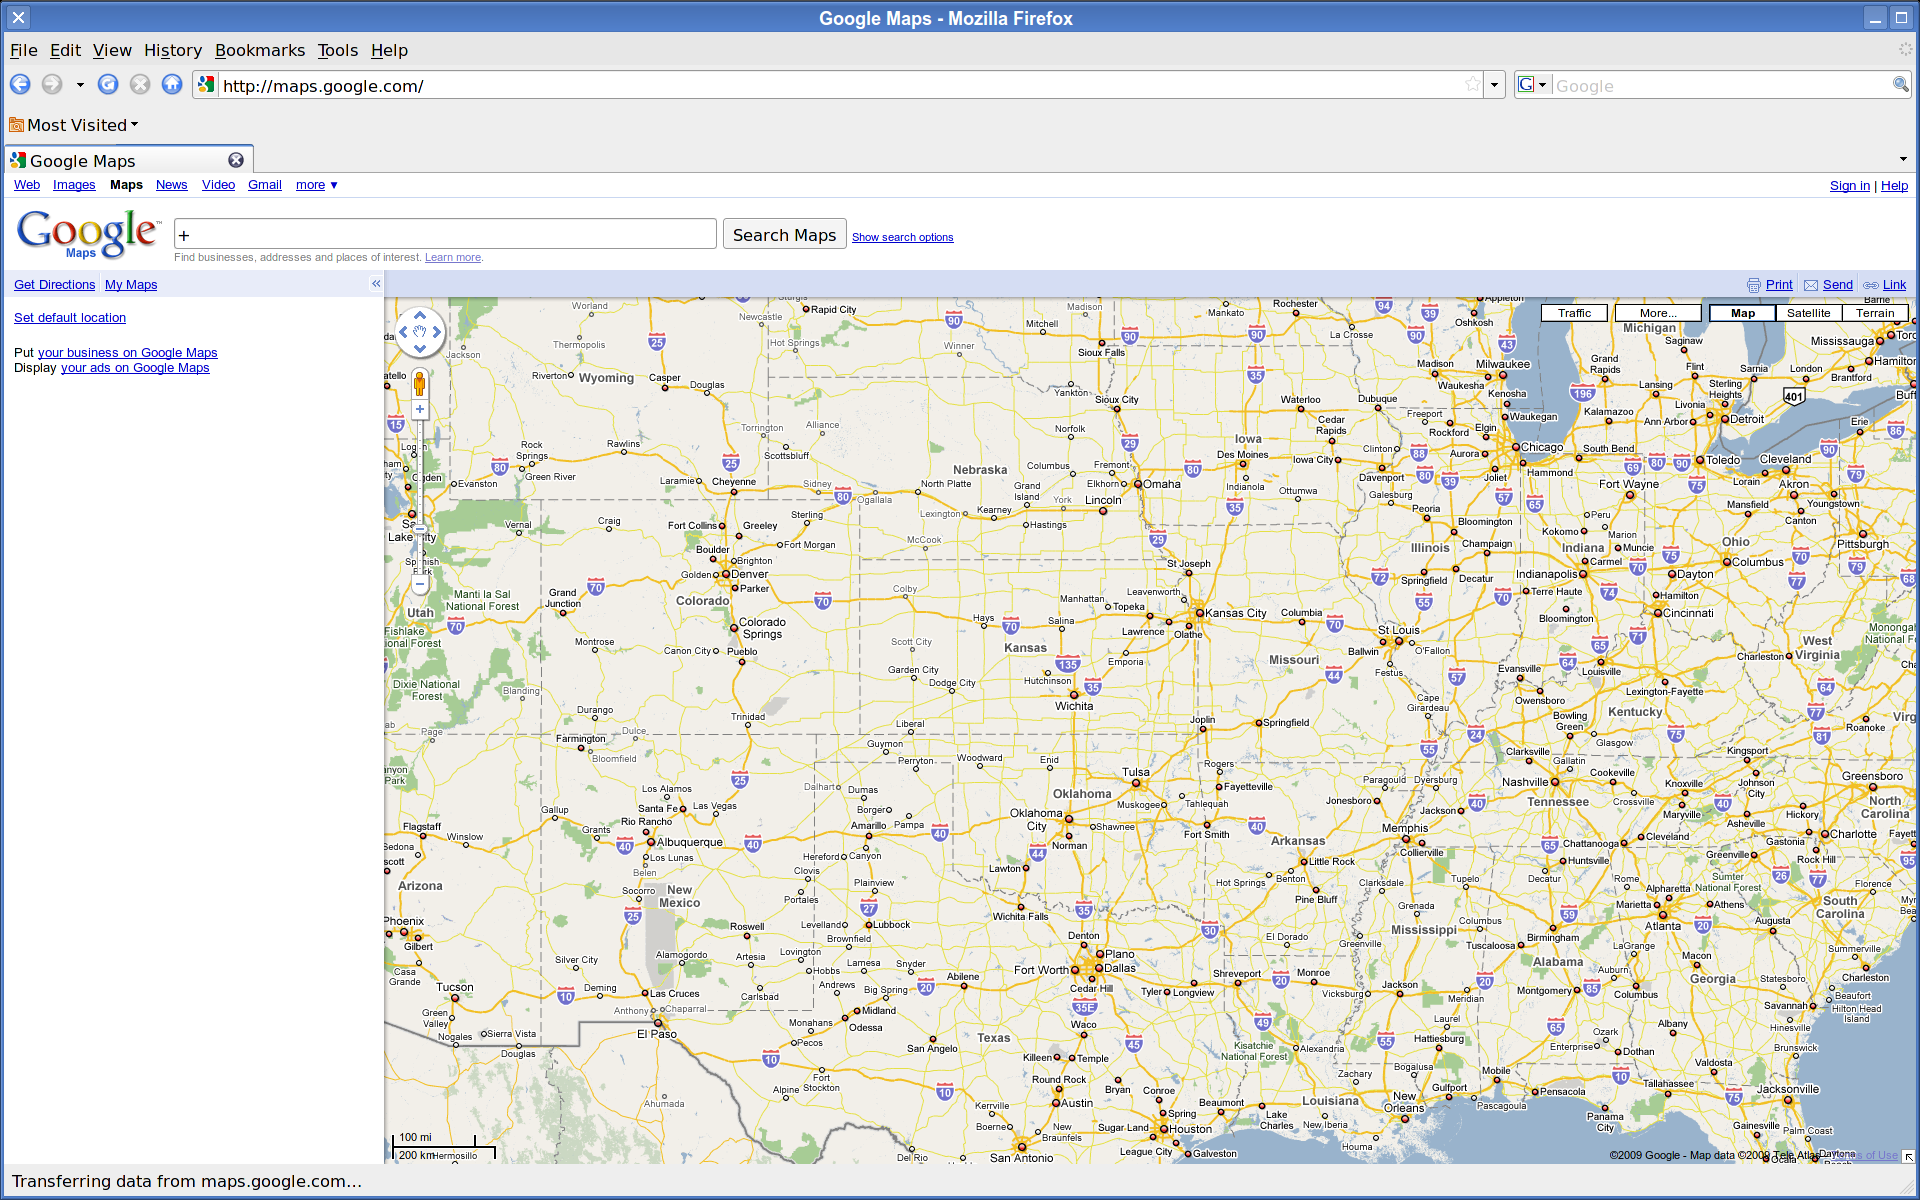The height and width of the screenshot is (1200, 1920).
Task: Zoom in with the plus button
Action: pyautogui.click(x=420, y=409)
